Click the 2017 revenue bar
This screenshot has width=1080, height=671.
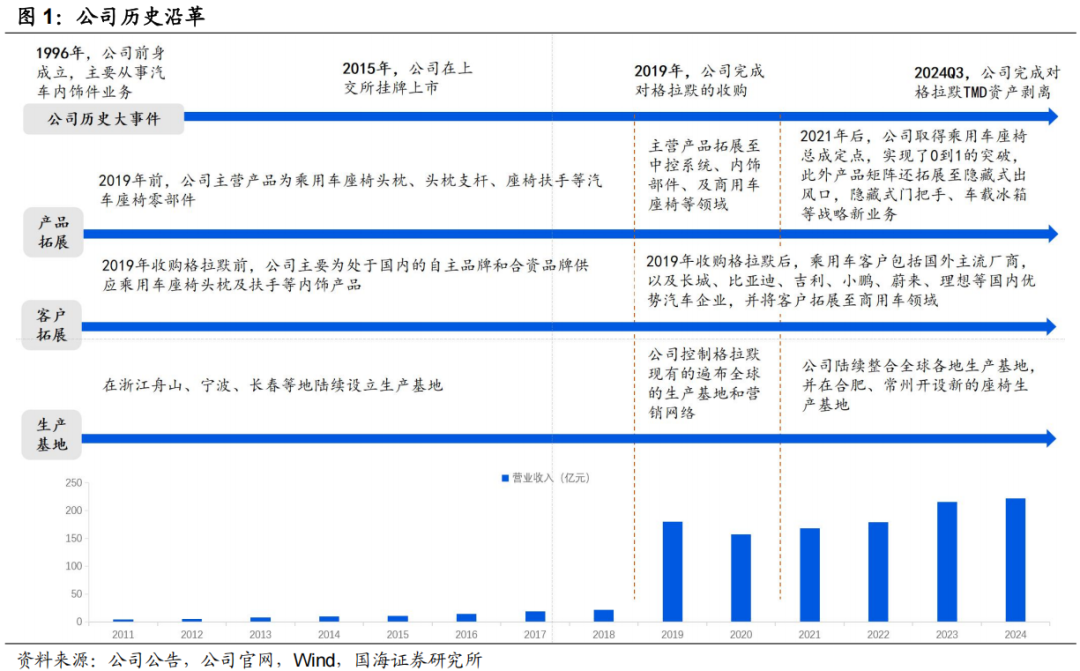[x=535, y=617]
